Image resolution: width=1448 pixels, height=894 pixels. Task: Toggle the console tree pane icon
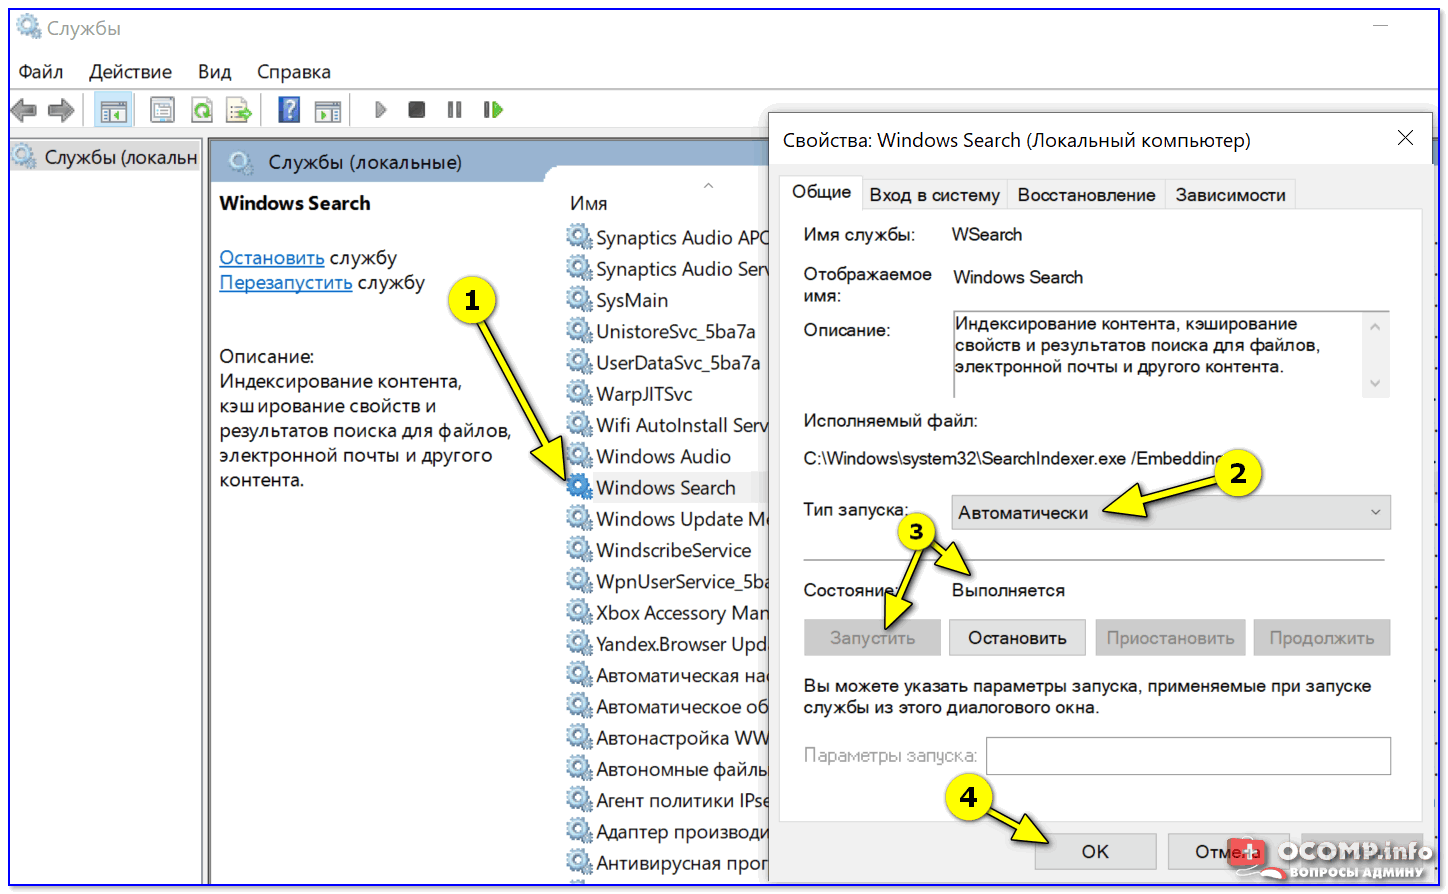(113, 110)
